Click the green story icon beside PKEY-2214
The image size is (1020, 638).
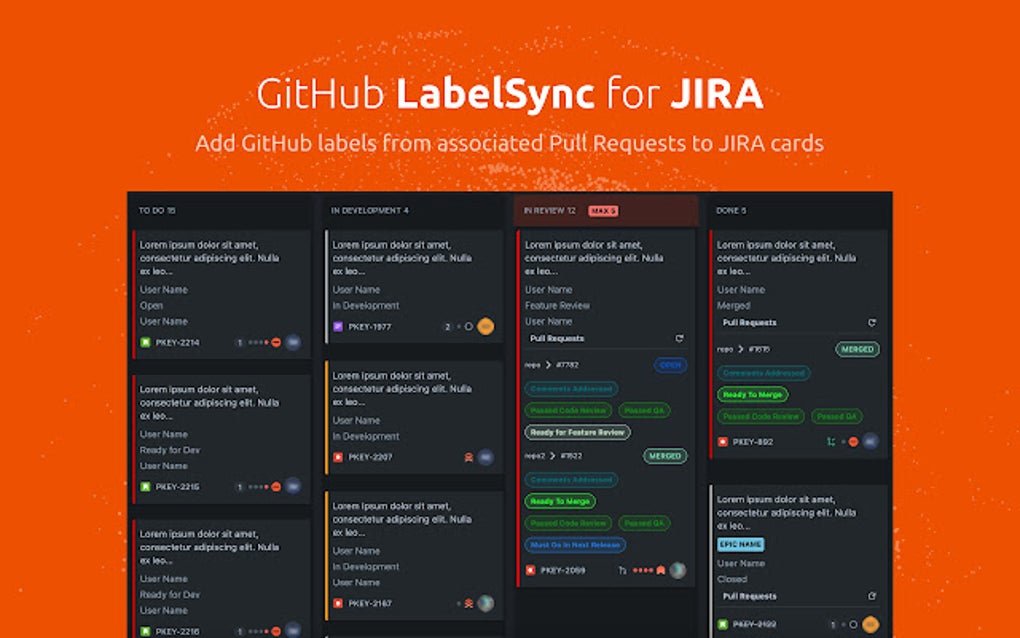tap(146, 342)
